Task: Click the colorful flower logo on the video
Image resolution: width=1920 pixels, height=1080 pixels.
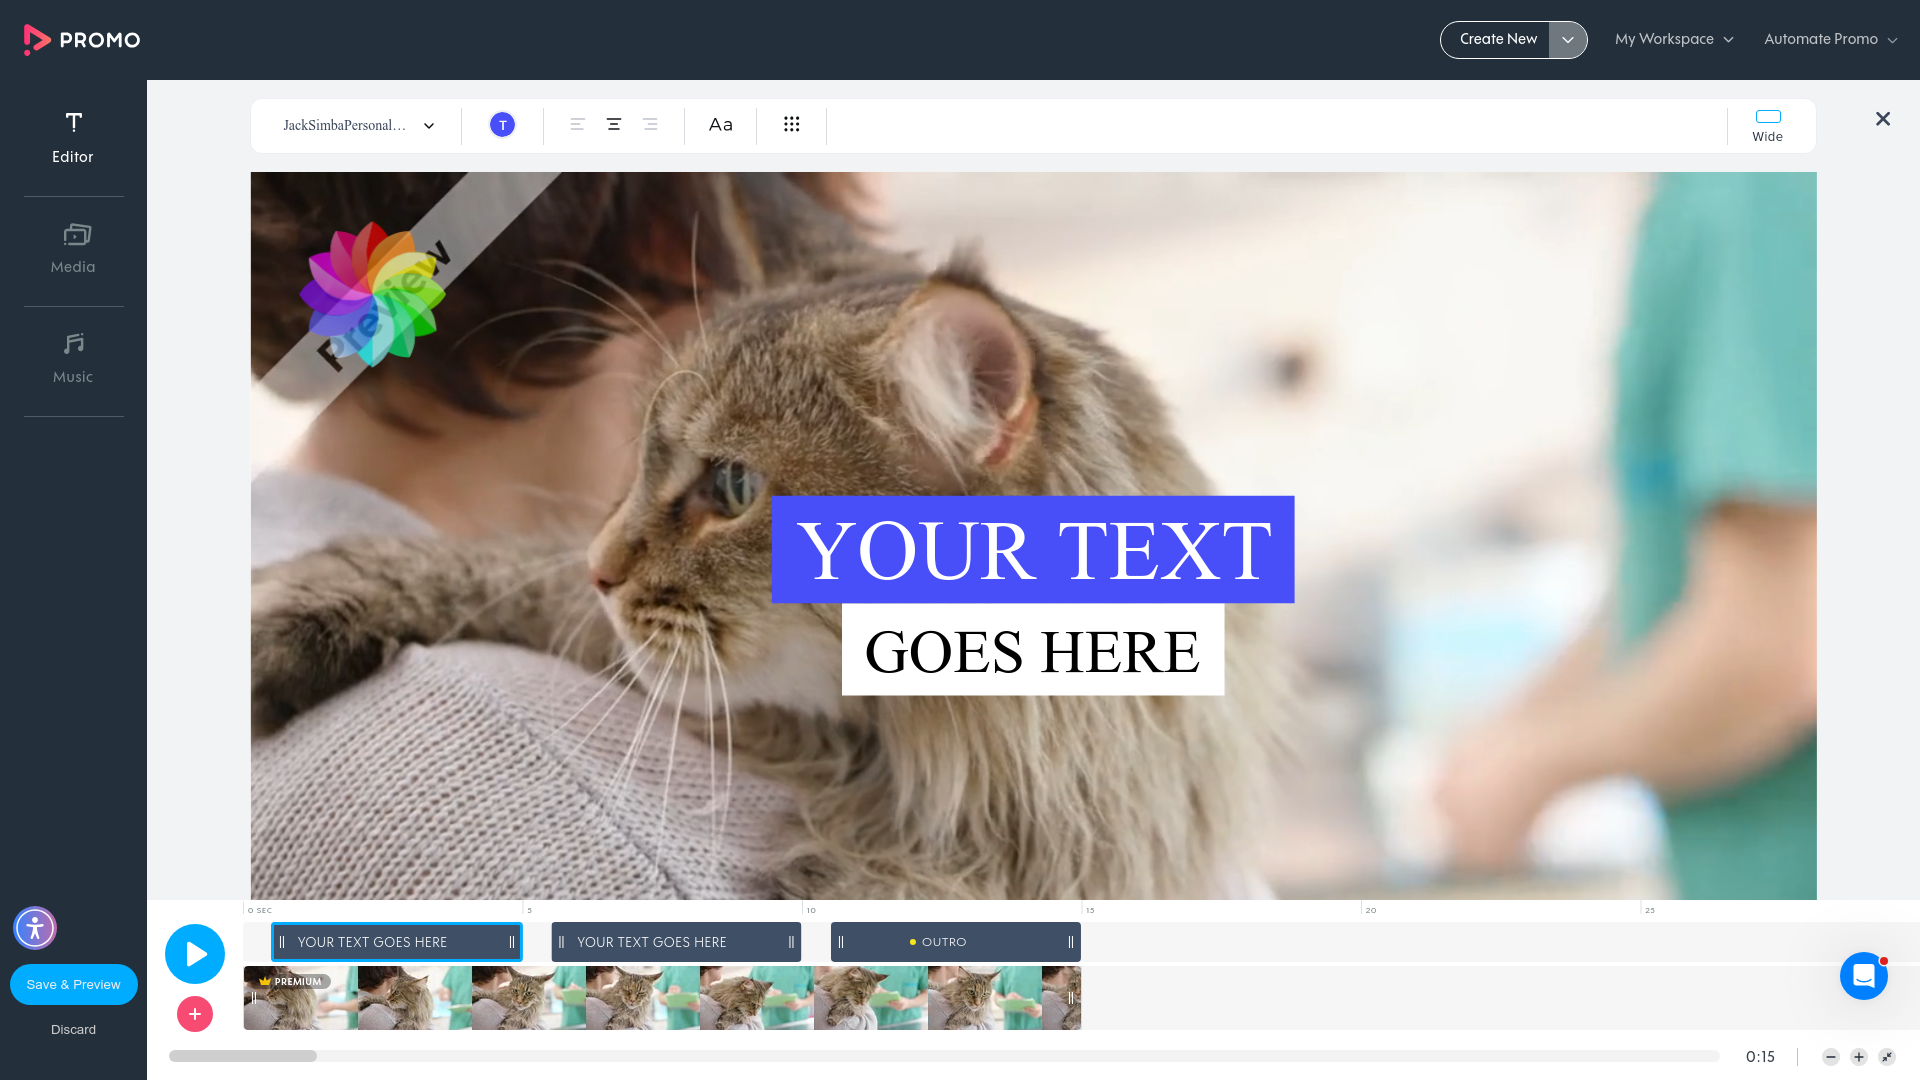Action: [372, 293]
